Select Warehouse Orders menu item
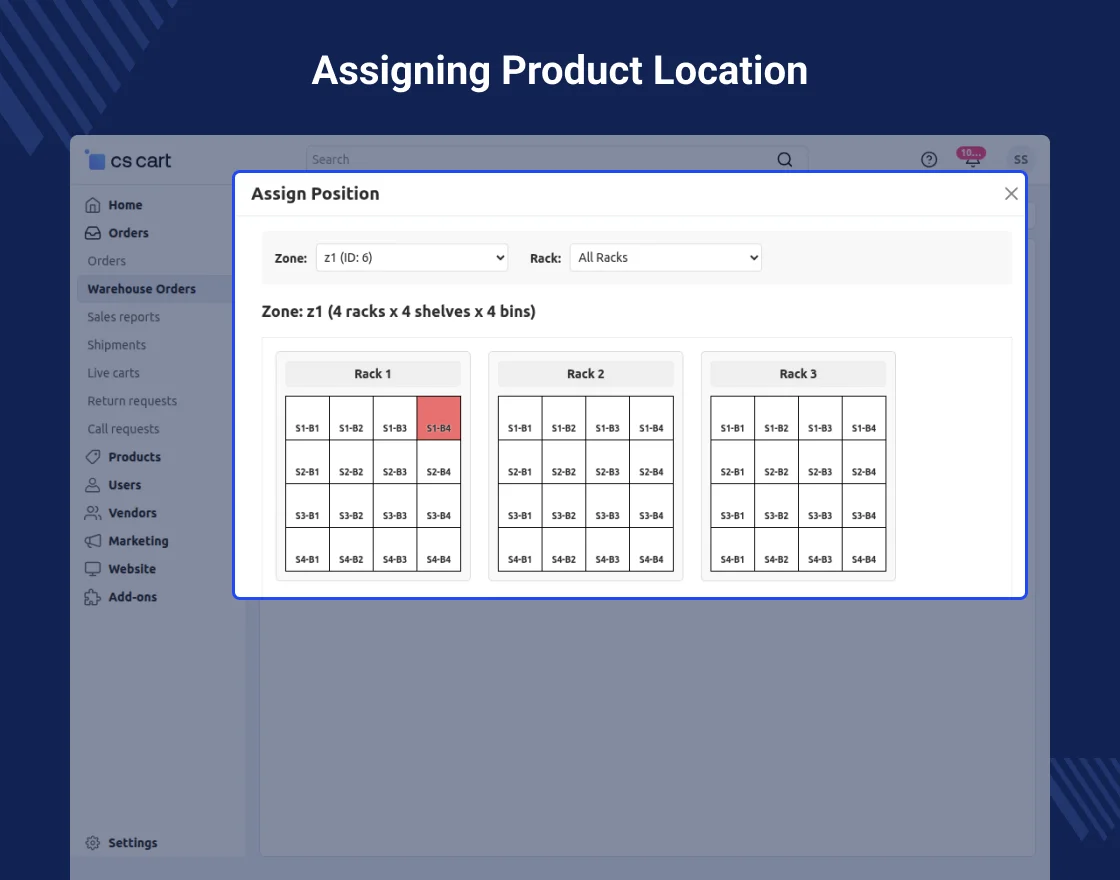Screen dimensions: 1120x880 (141, 289)
